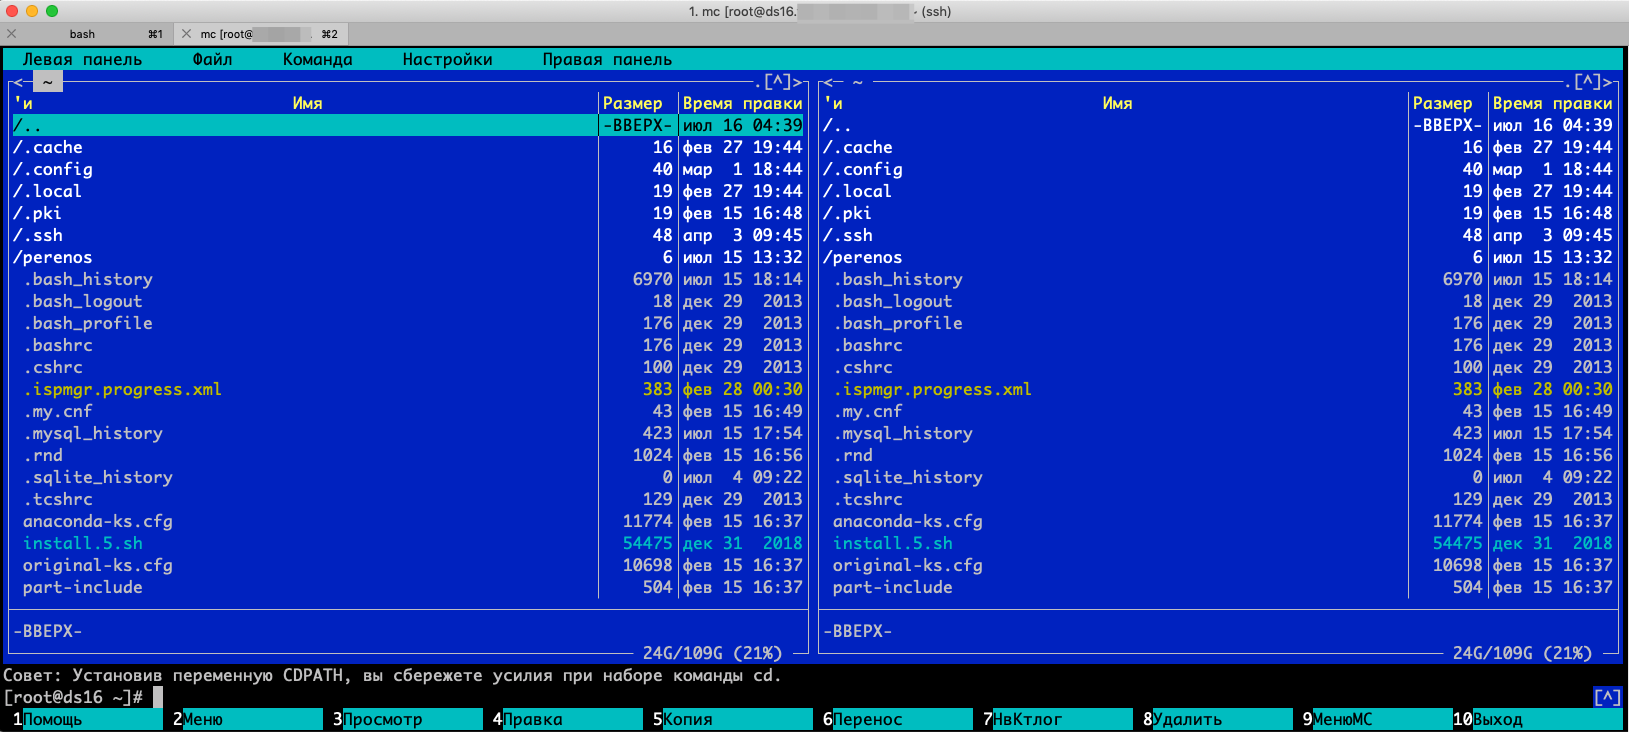Select .mysql_history file in left panel
This screenshot has height=732, width=1629.
408,433
